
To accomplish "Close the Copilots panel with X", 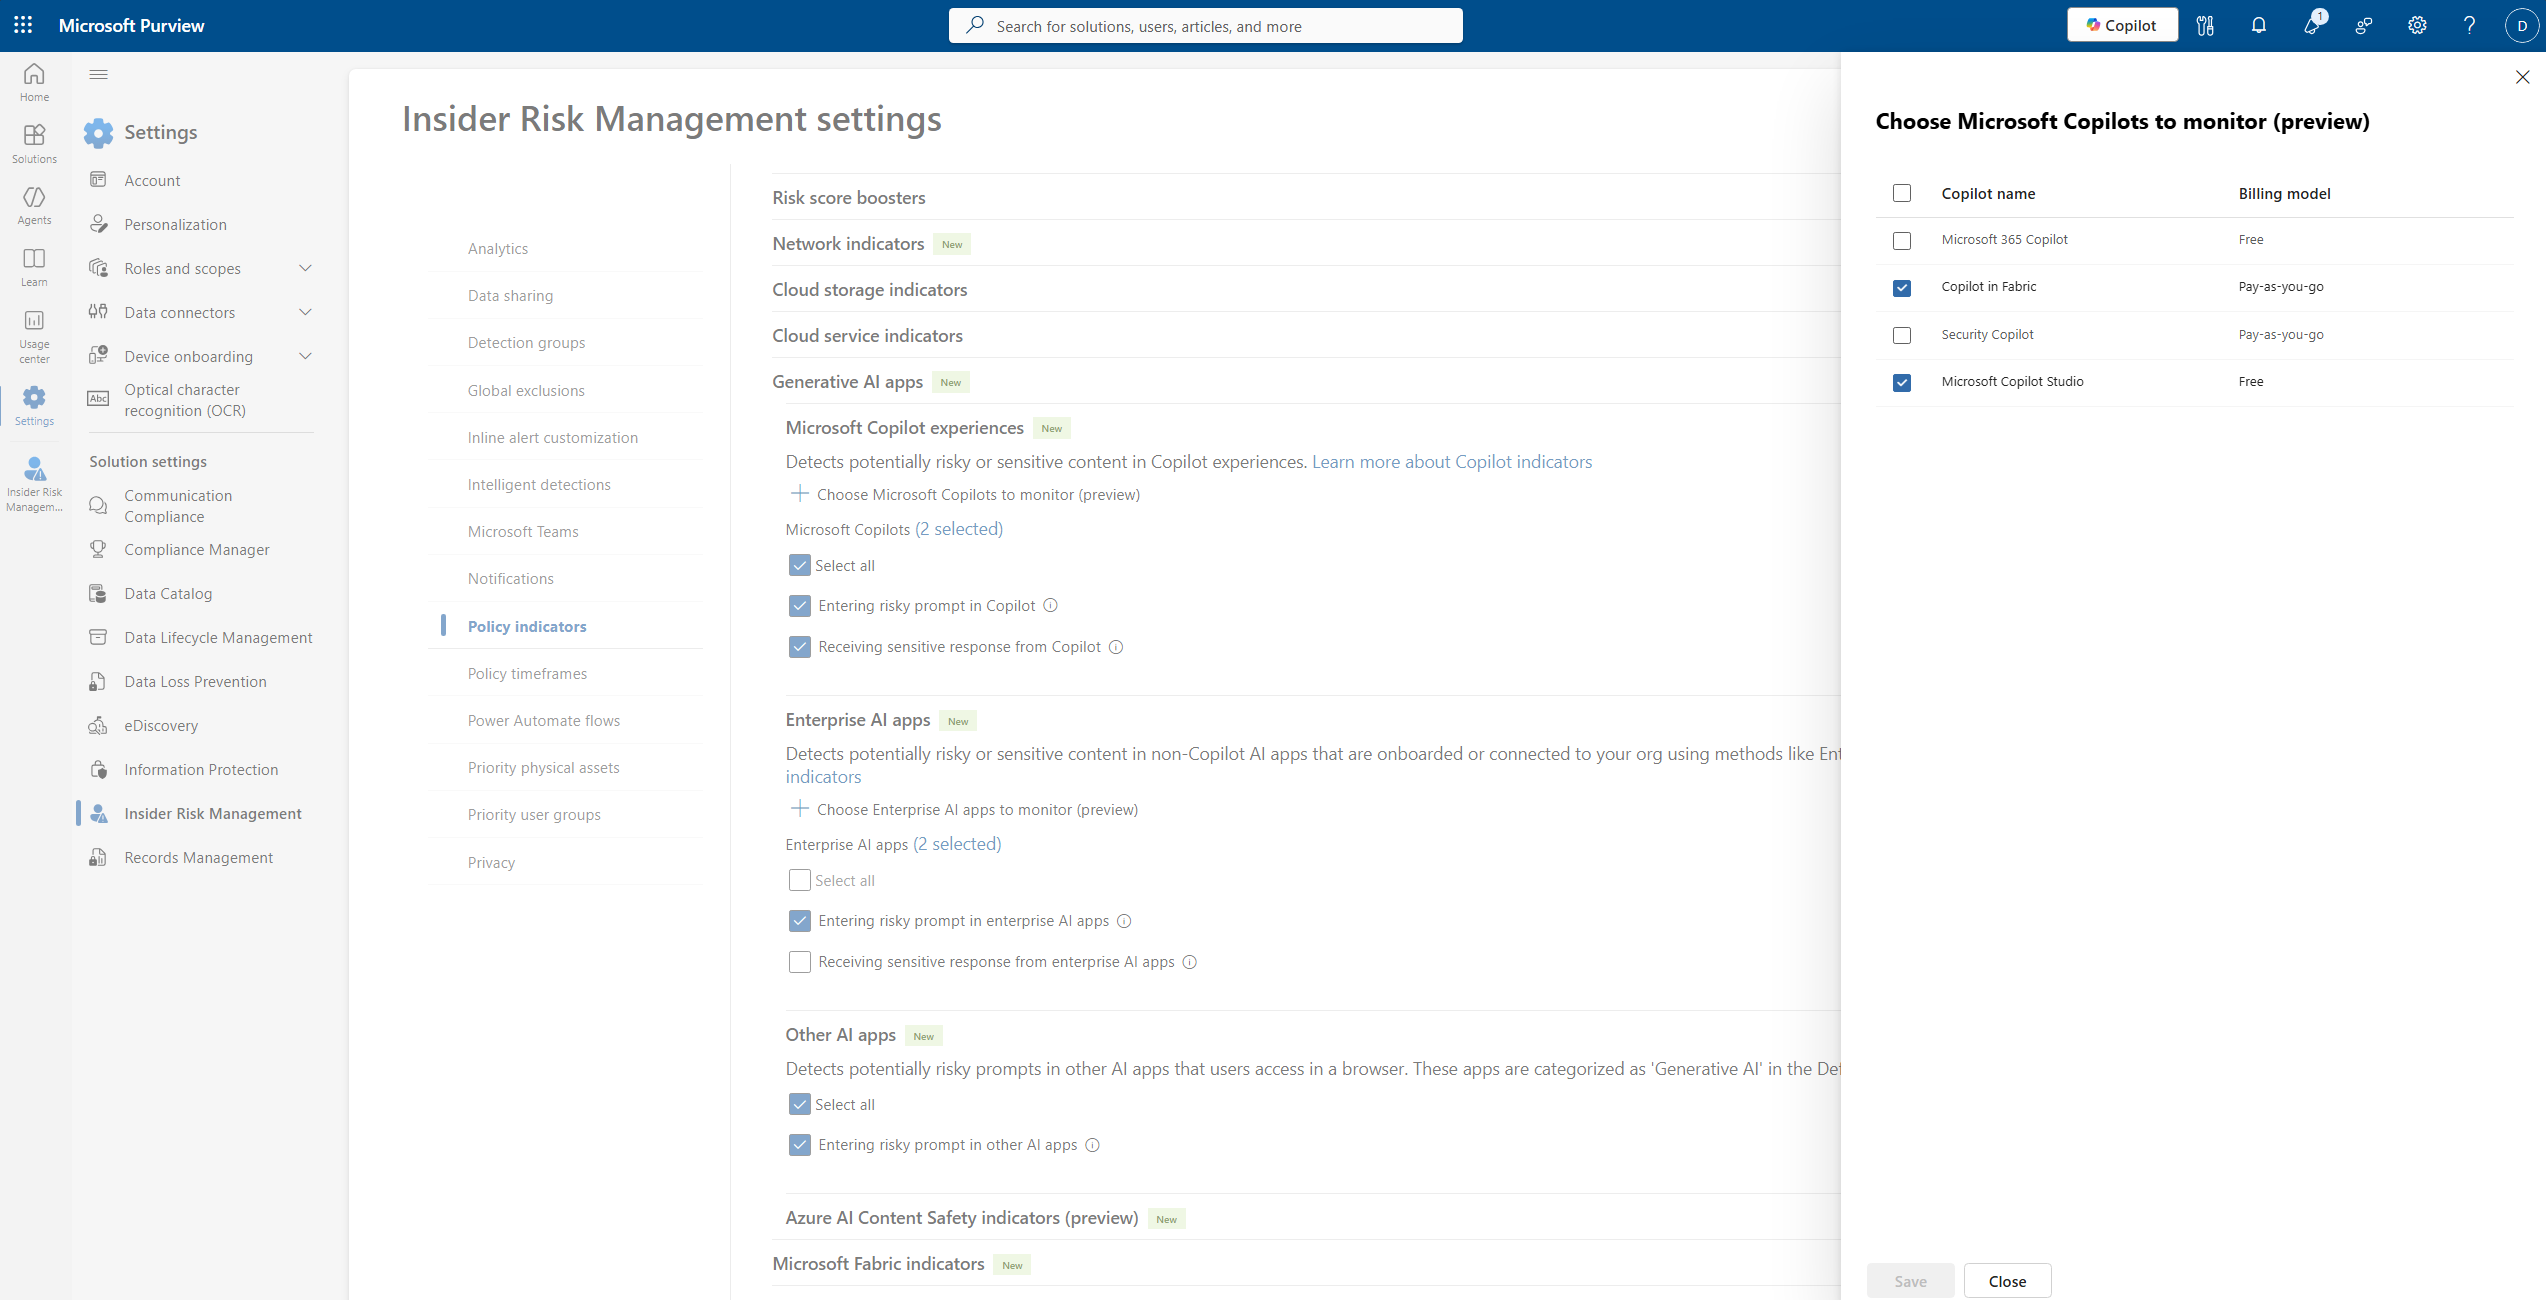I will [x=2522, y=77].
